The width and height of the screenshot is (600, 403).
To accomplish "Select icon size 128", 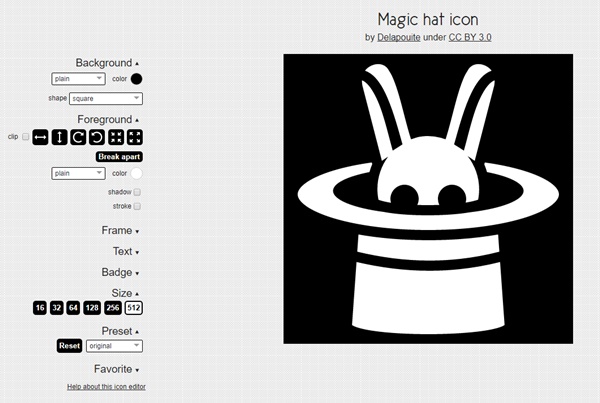I will [x=92, y=308].
